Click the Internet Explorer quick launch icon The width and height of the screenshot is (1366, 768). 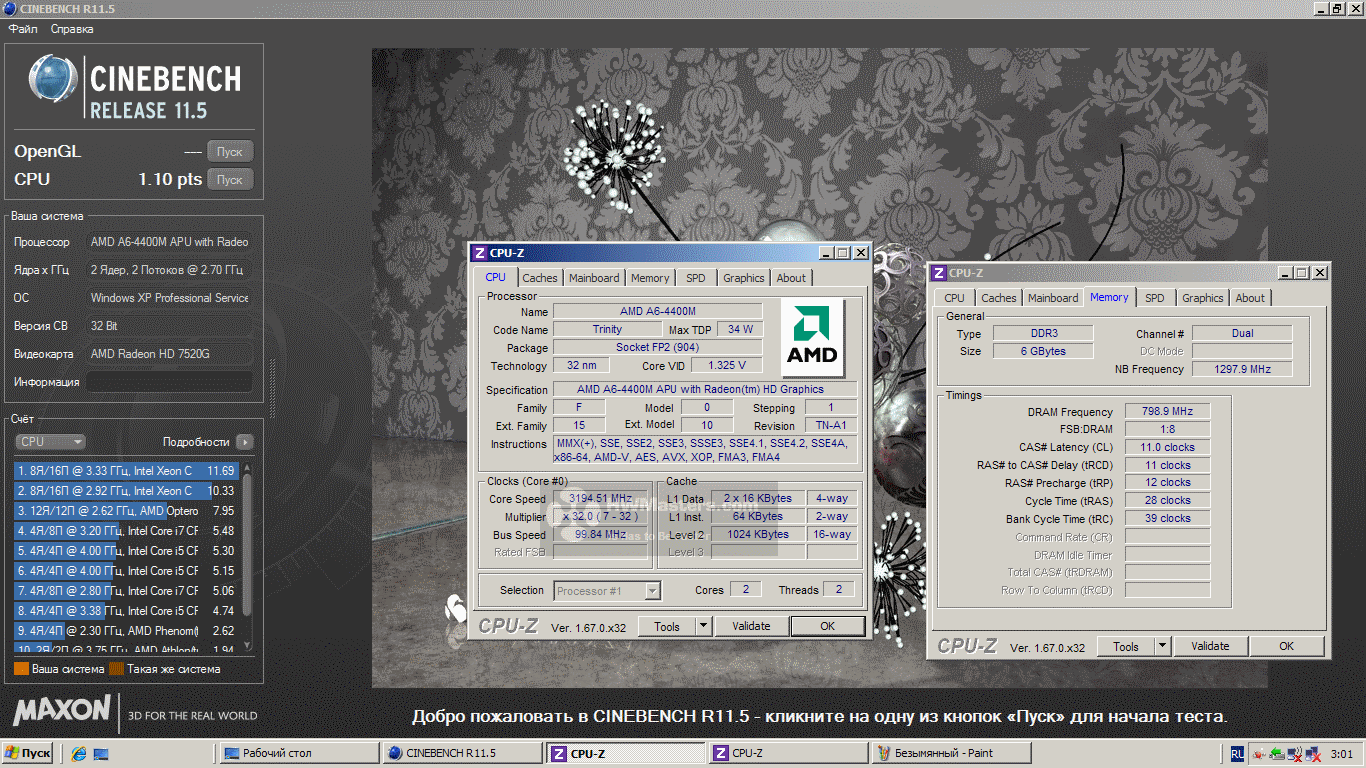pyautogui.click(x=80, y=753)
